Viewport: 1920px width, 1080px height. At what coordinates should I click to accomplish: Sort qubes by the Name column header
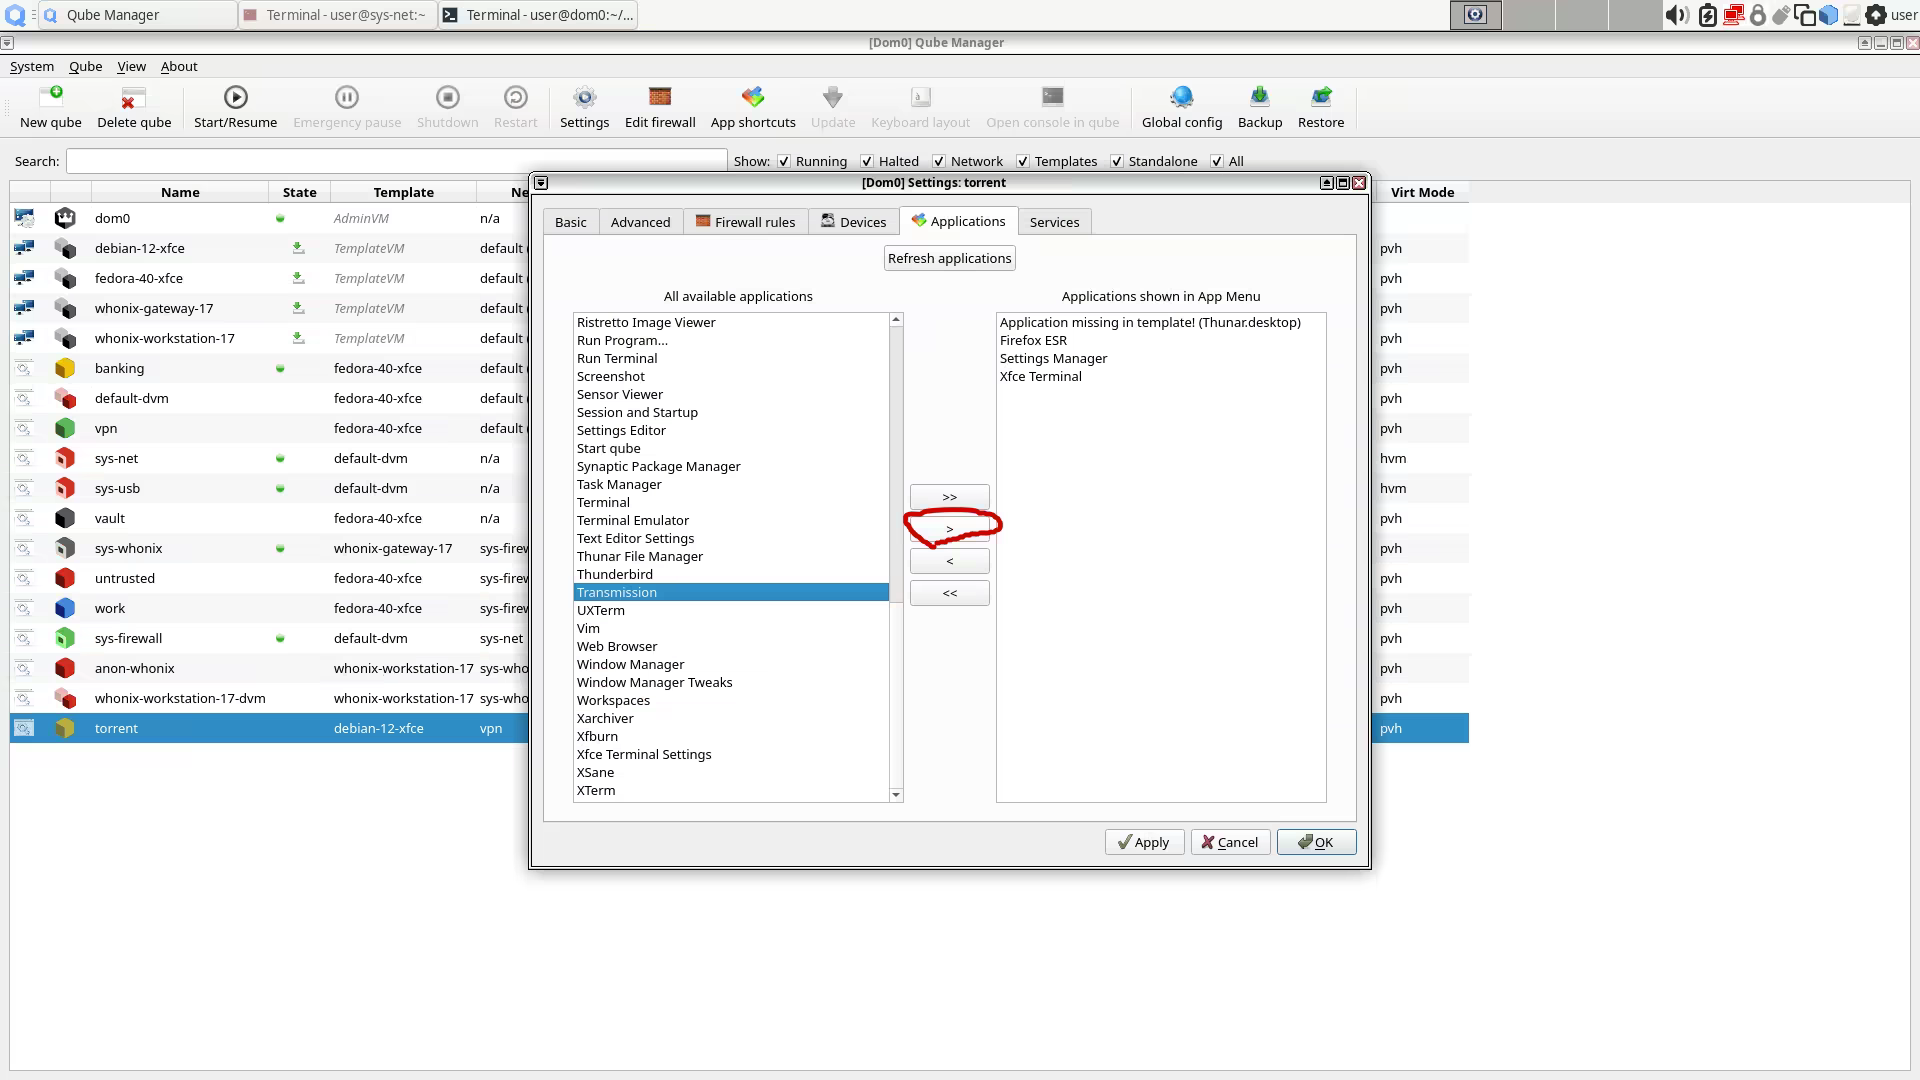180,192
